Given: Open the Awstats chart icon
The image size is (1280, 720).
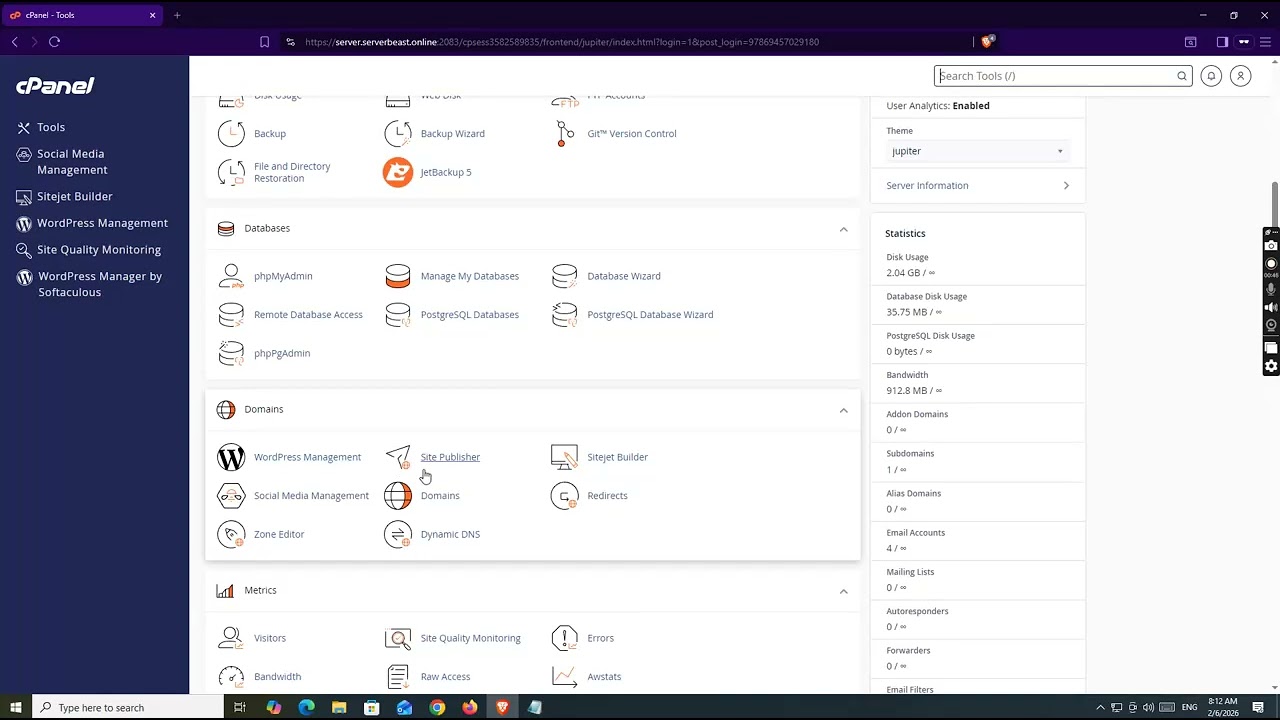Looking at the screenshot, I should coord(565,677).
